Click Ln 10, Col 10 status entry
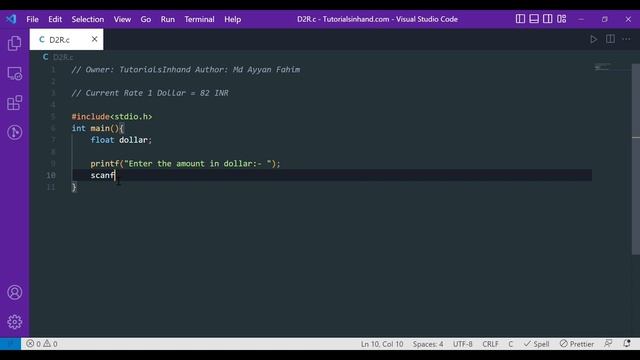Screen dimensions: 640x360 click(x=382, y=344)
